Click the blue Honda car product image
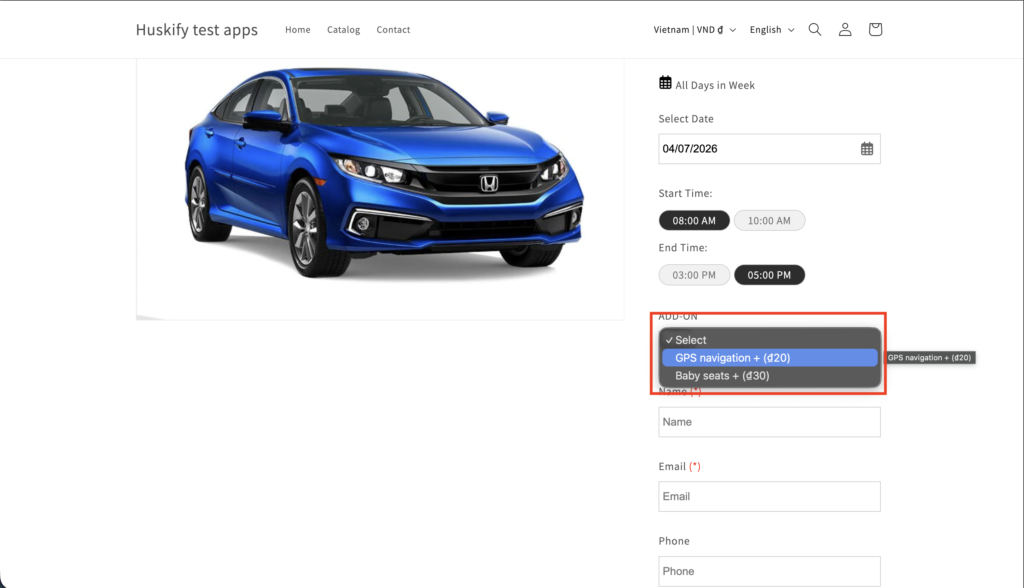 [x=382, y=175]
